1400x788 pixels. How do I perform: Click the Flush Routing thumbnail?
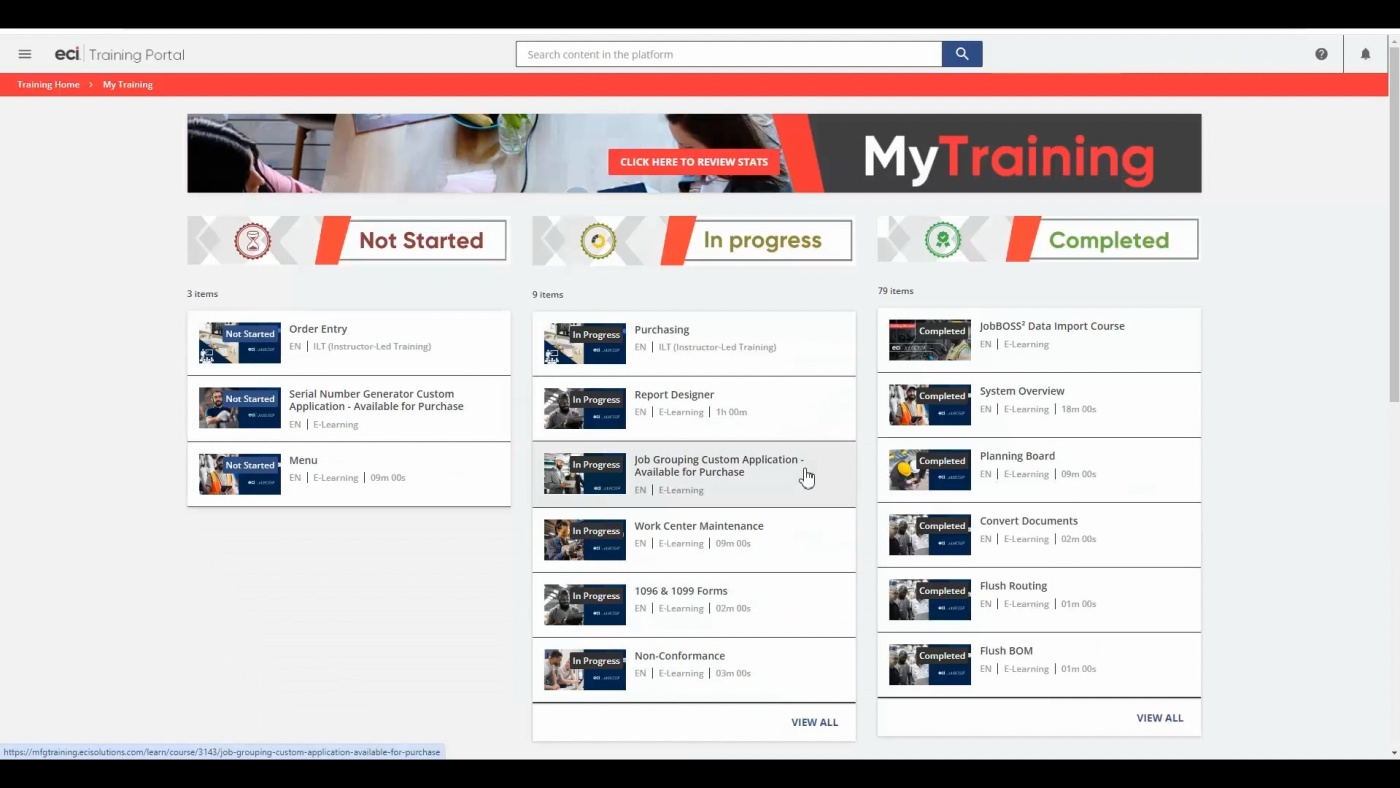930,600
